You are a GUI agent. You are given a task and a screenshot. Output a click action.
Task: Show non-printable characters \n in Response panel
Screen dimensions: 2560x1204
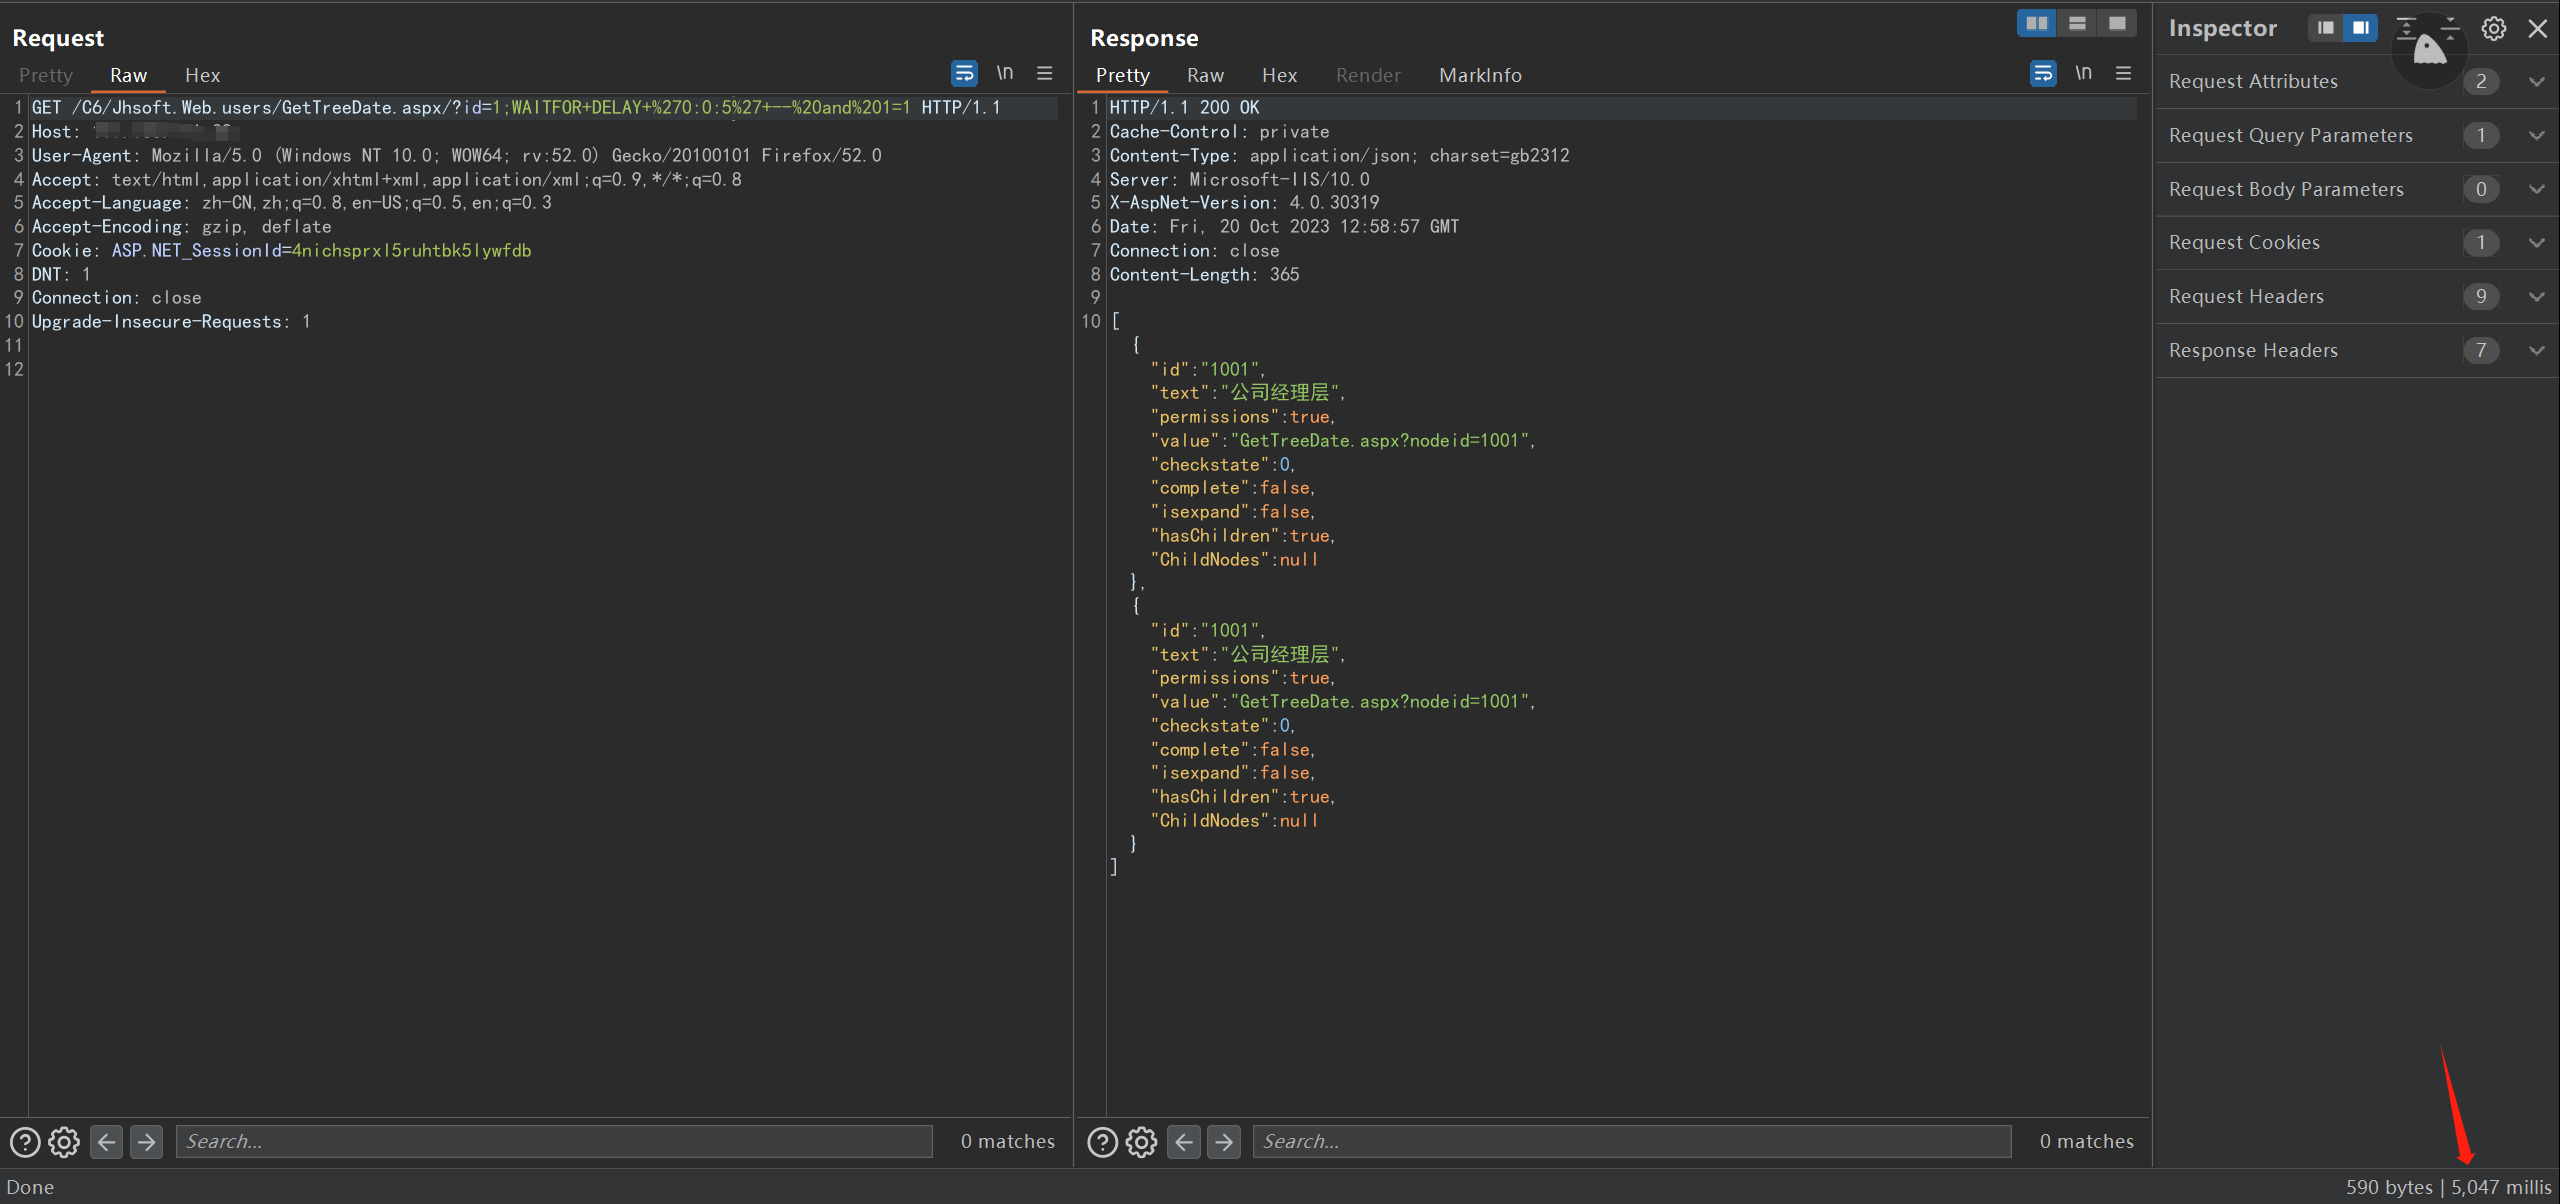coord(2083,73)
